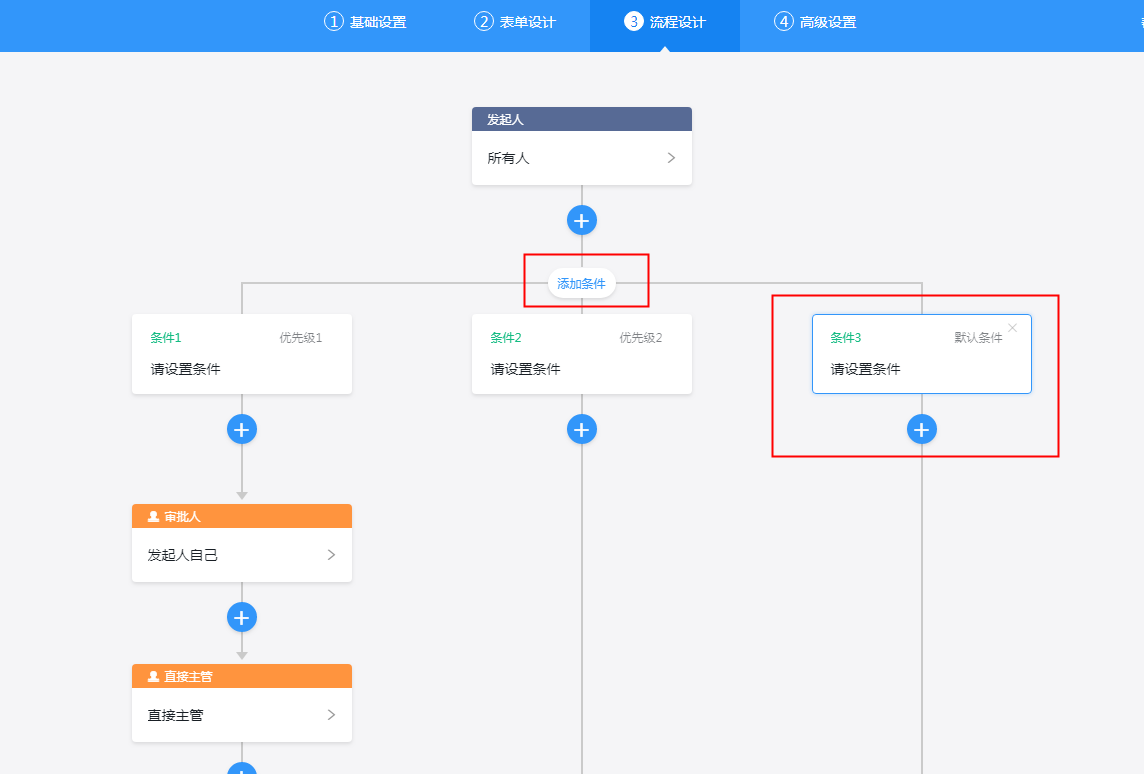Add a node under 条件2 card
The width and height of the screenshot is (1144, 774).
[x=581, y=429]
